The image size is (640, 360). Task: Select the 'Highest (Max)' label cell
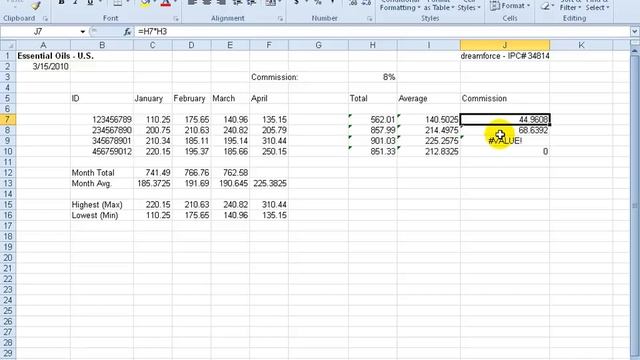tap(102, 204)
